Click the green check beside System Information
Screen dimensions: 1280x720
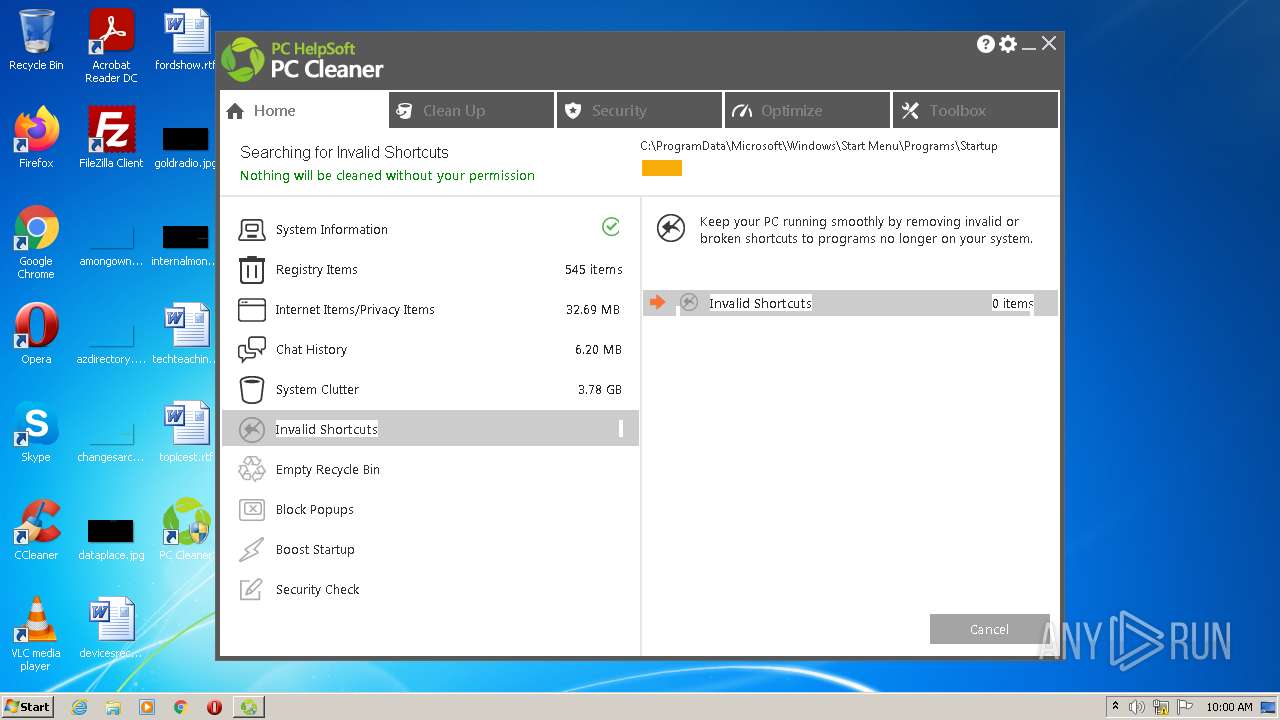click(x=611, y=227)
